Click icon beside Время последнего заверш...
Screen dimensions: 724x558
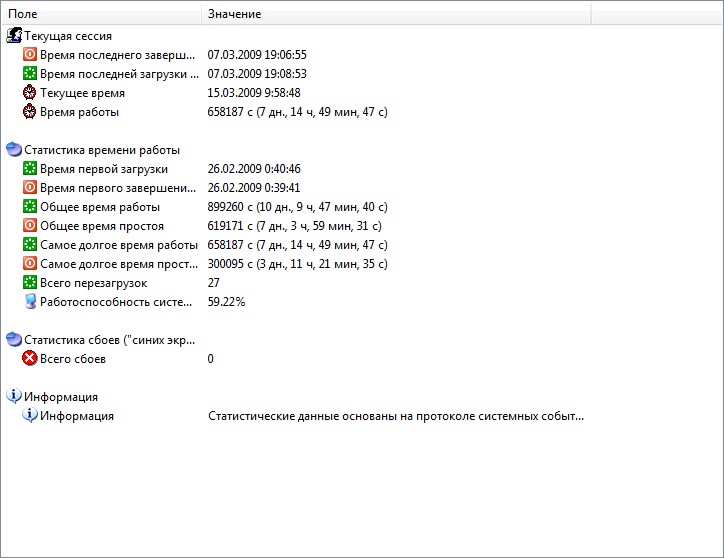coord(30,55)
